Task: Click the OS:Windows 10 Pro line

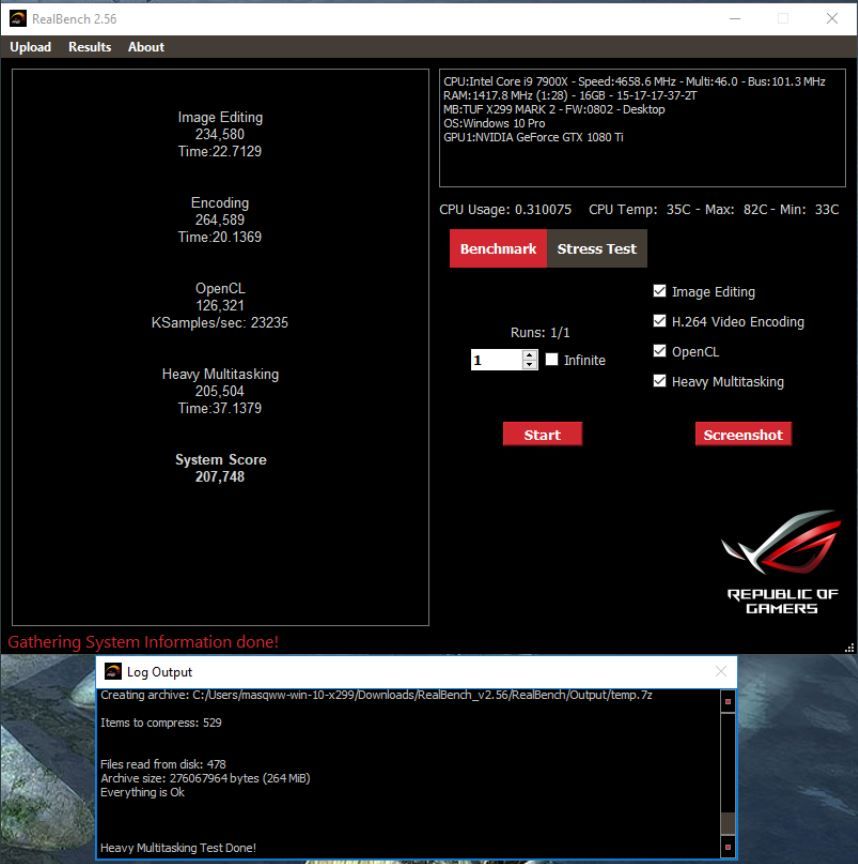Action: coord(494,123)
